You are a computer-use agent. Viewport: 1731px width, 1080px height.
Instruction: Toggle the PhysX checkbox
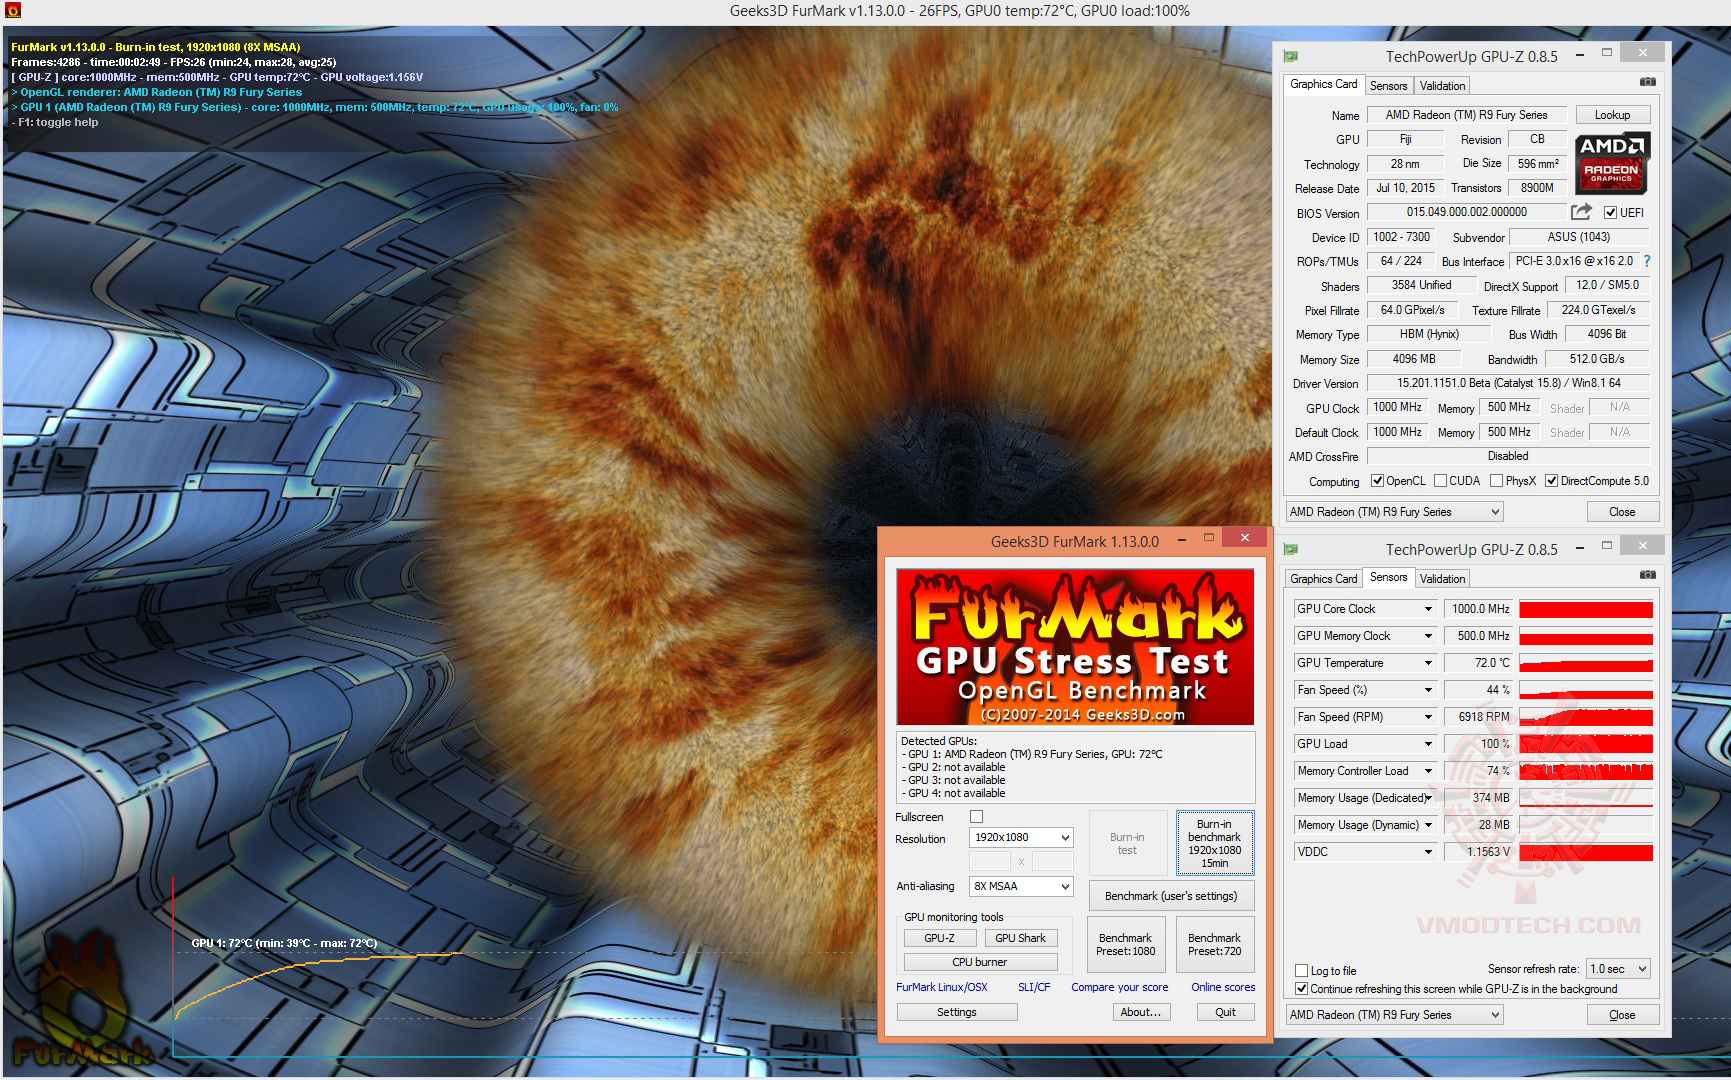pyautogui.click(x=1496, y=481)
